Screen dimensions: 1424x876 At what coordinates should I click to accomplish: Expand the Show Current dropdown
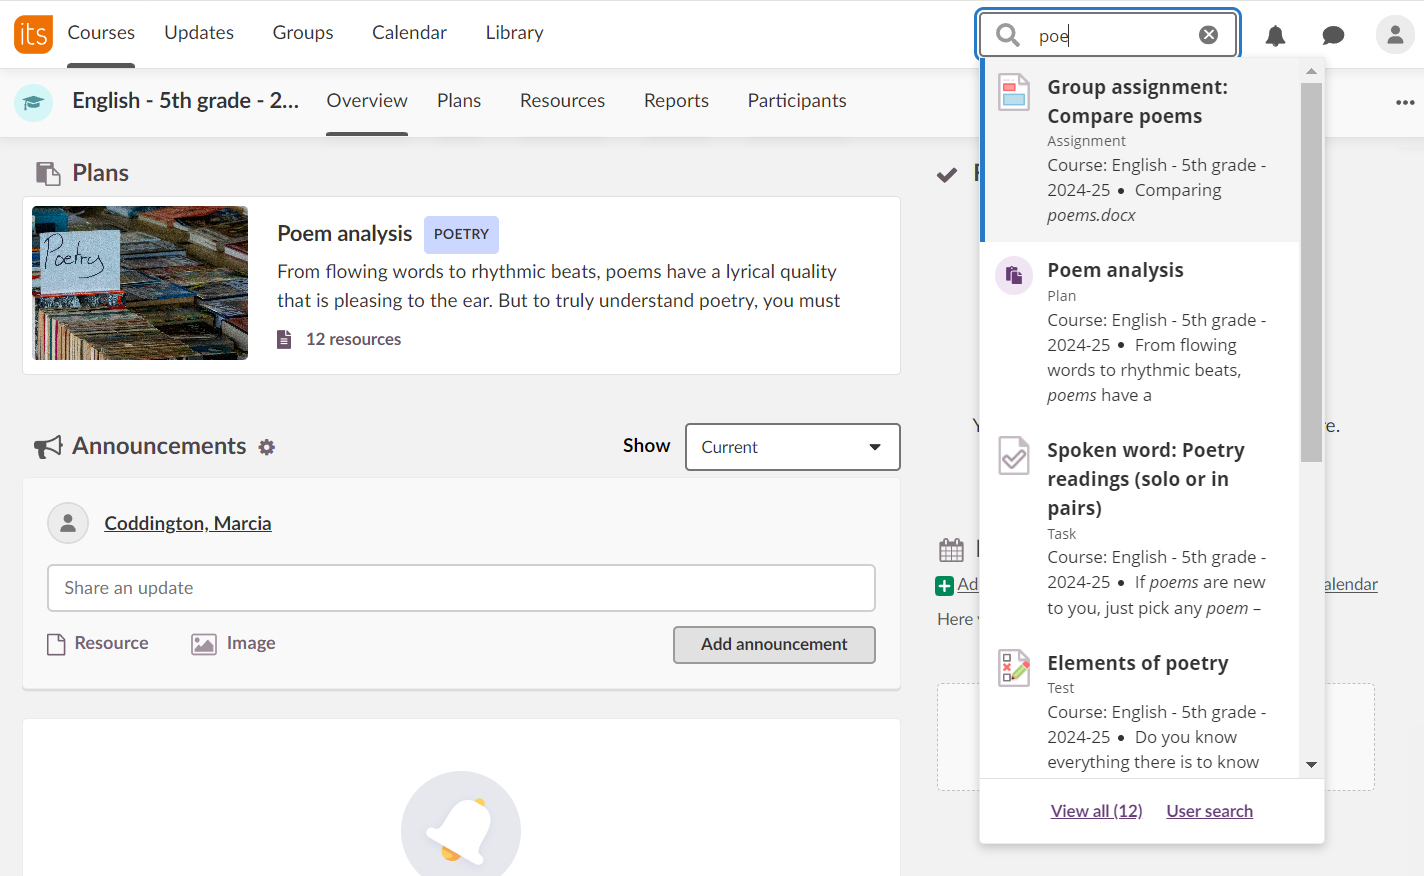click(x=792, y=447)
